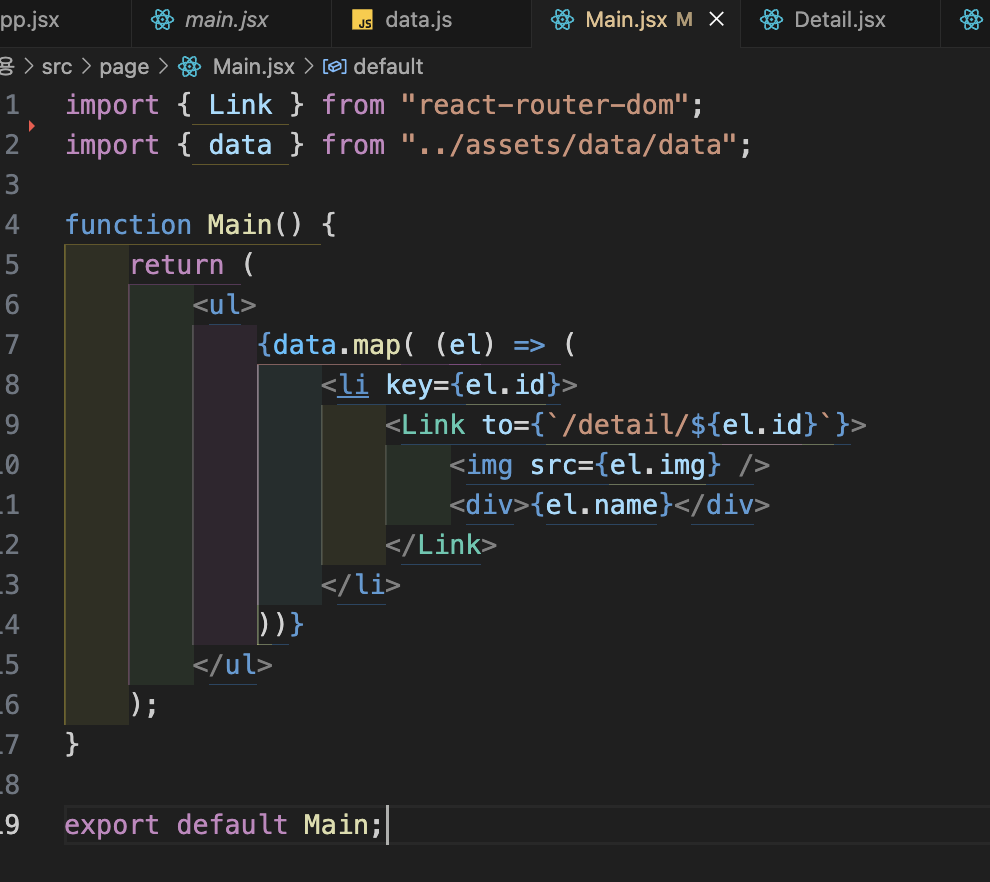Click the "react-router-dom" string

(544, 105)
